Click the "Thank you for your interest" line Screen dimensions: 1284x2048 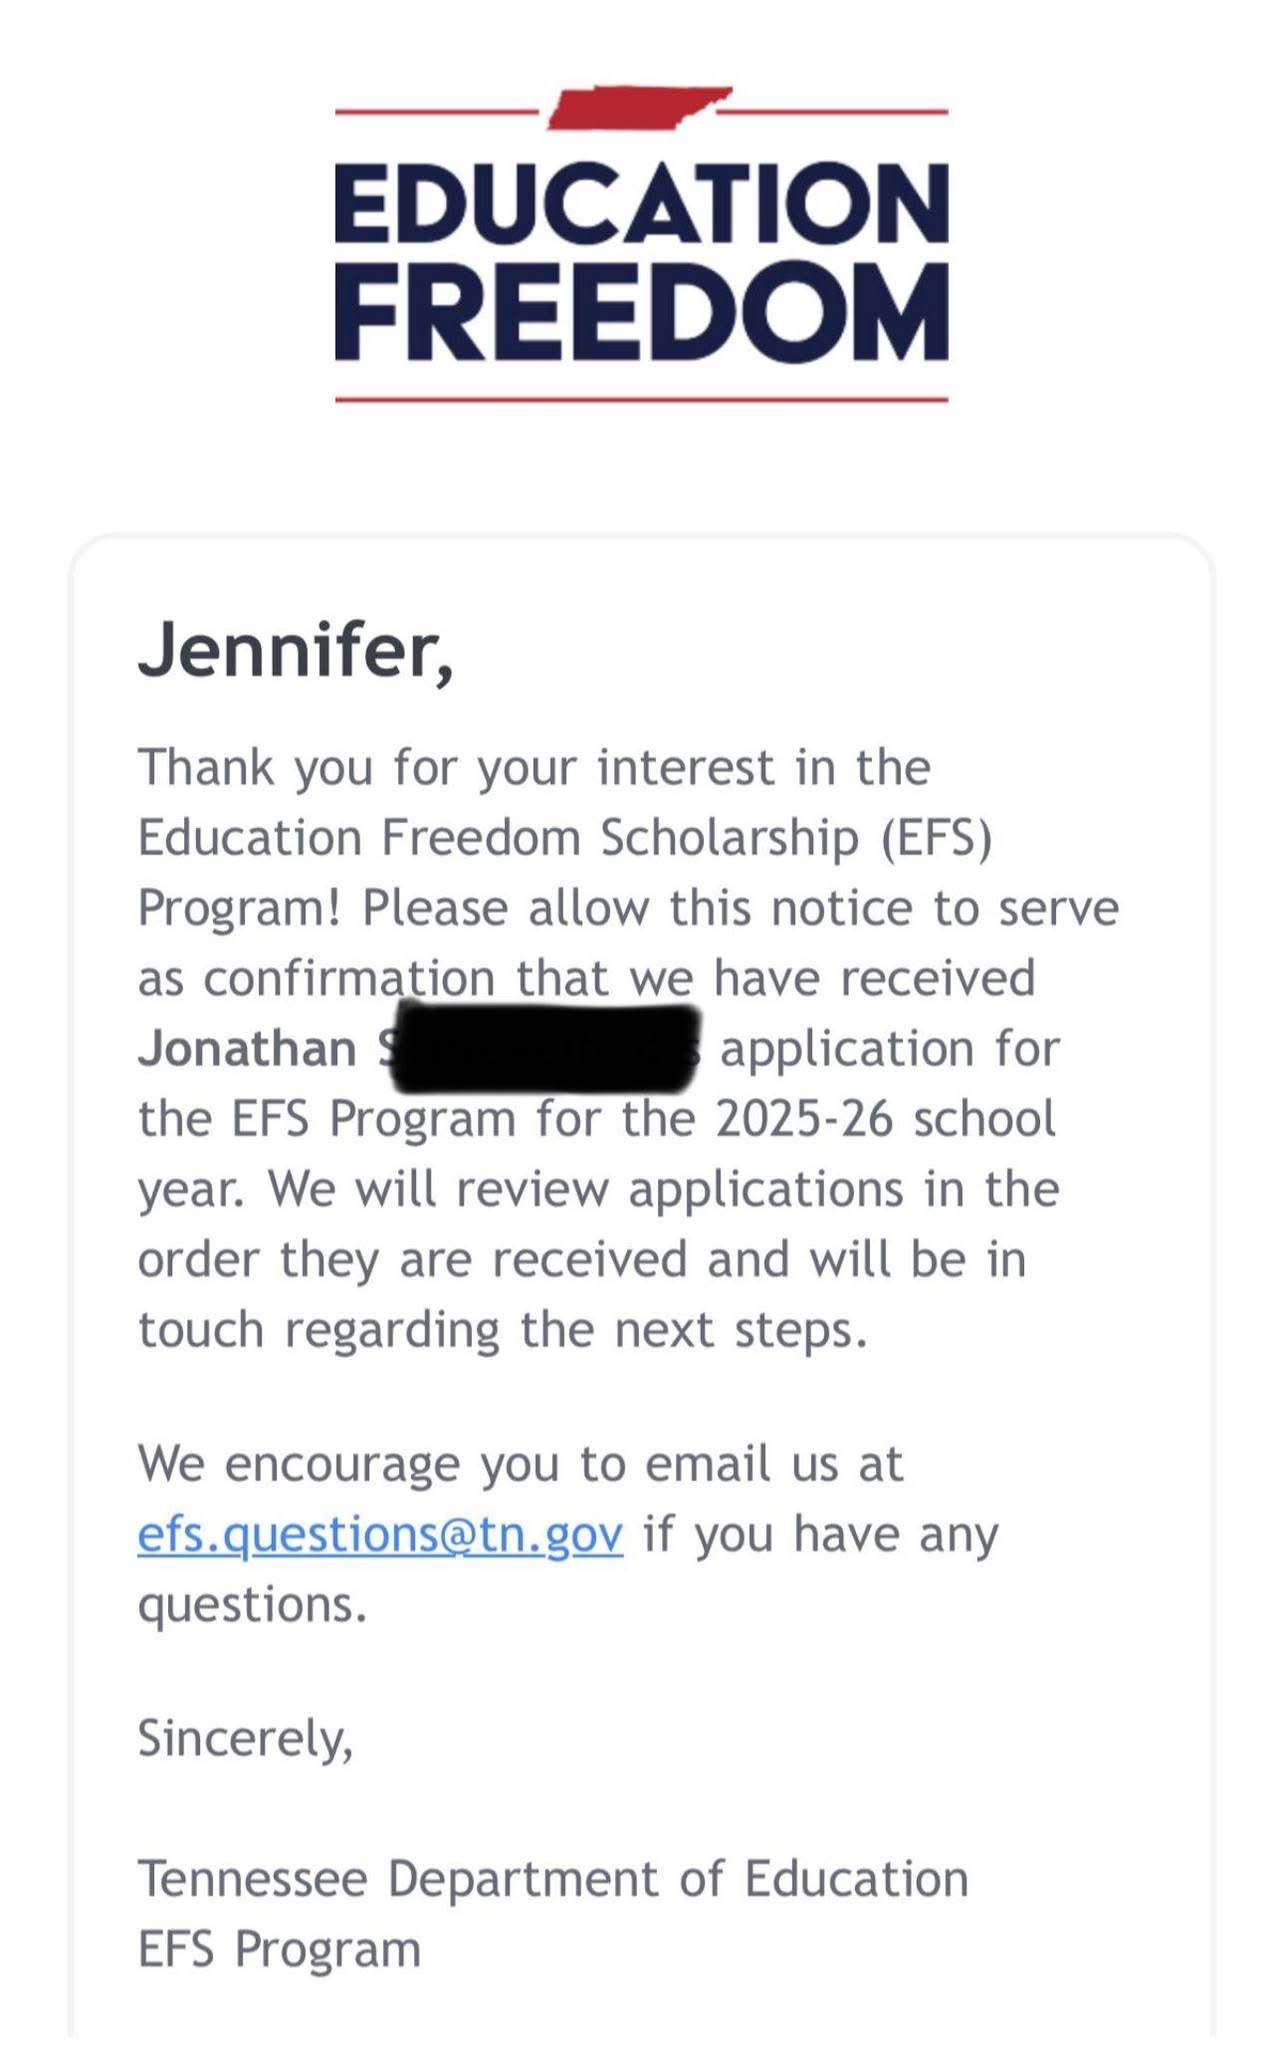[534, 768]
